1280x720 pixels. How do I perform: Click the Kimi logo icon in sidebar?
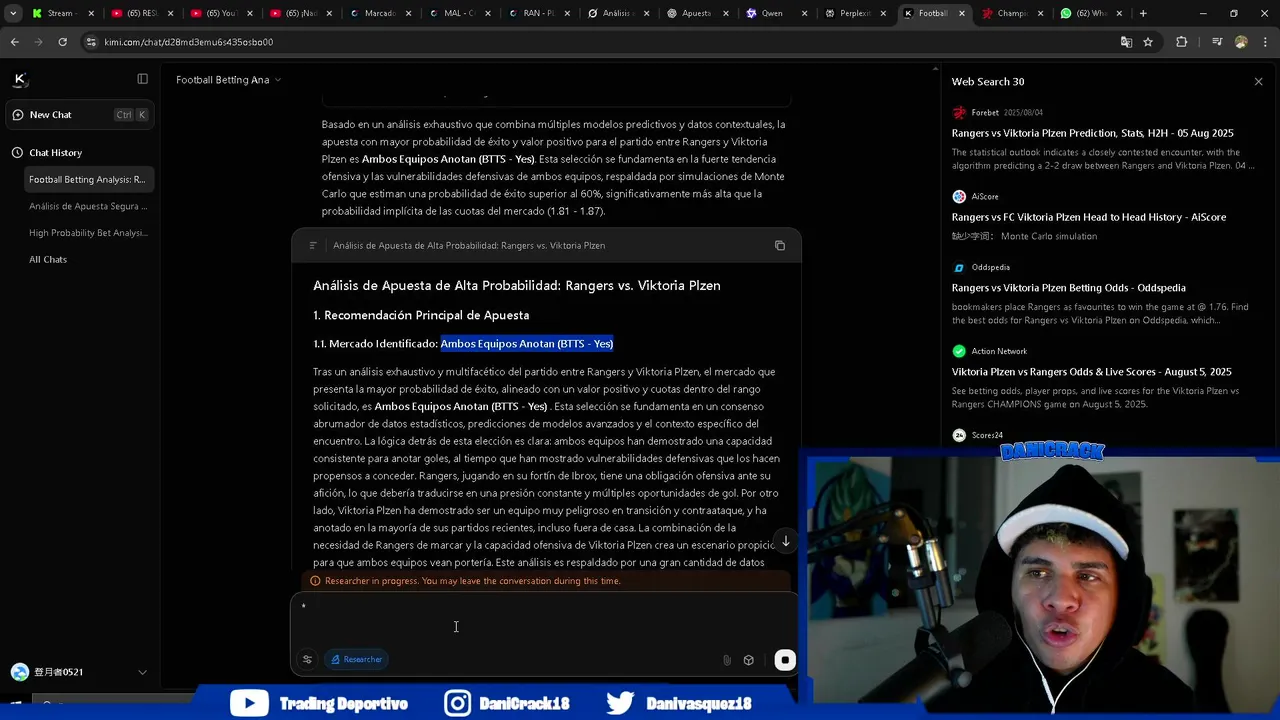pyautogui.click(x=19, y=79)
